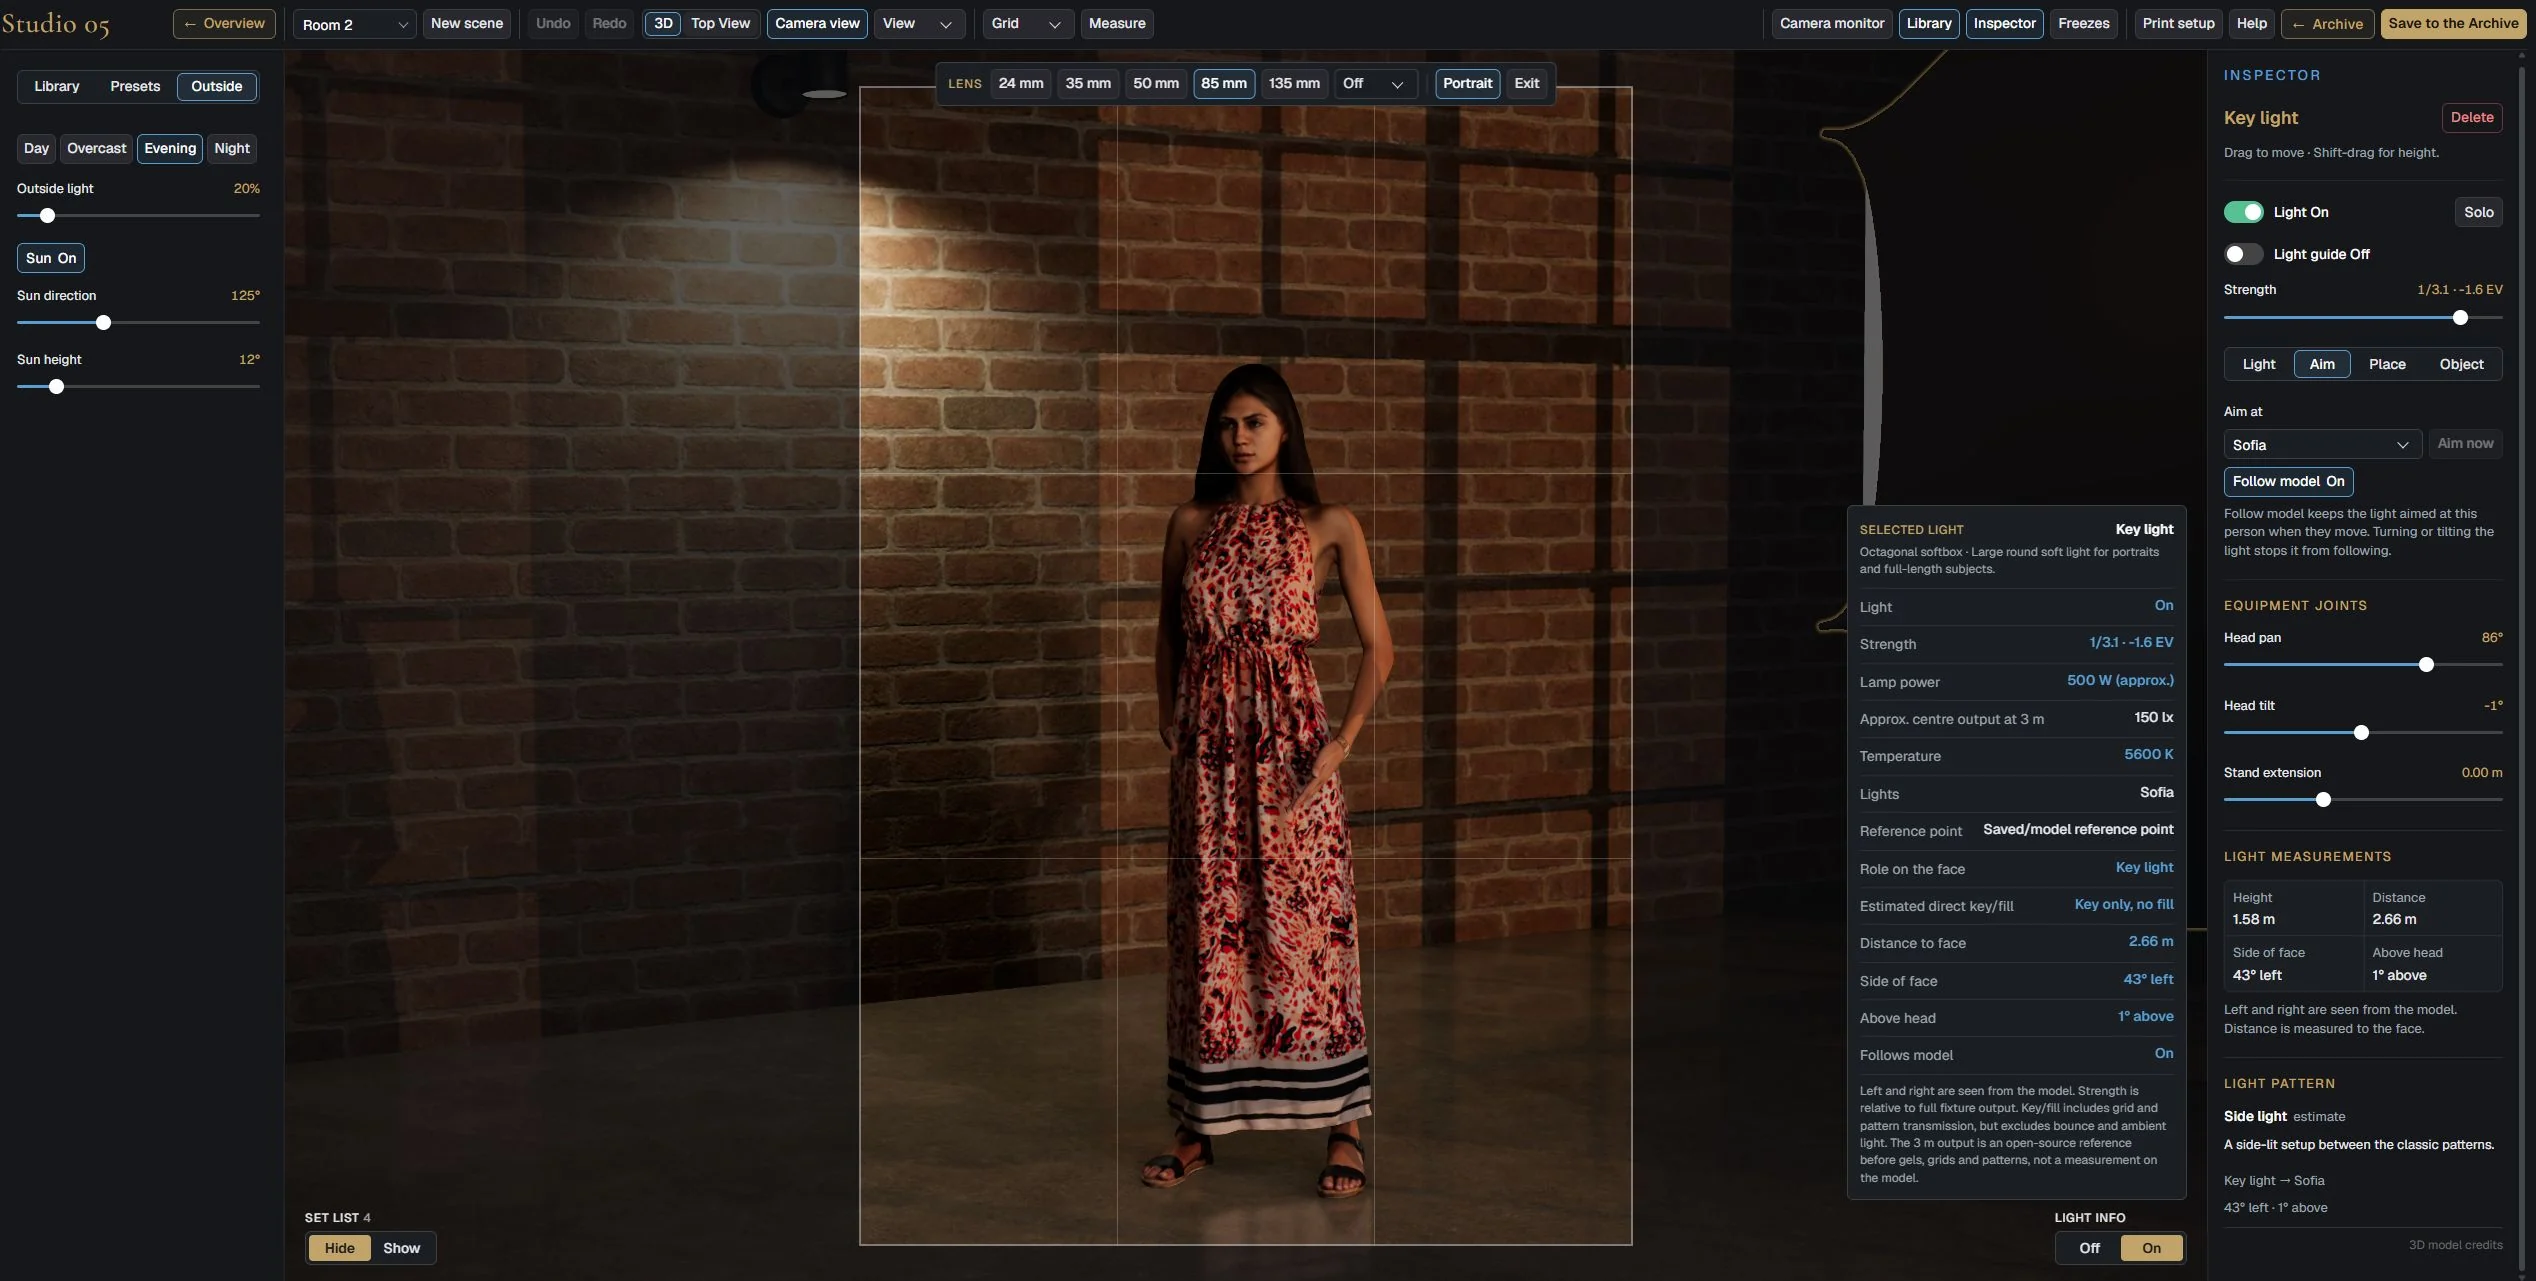The image size is (2536, 1281).
Task: Select the Place inspector tab
Action: click(2387, 364)
